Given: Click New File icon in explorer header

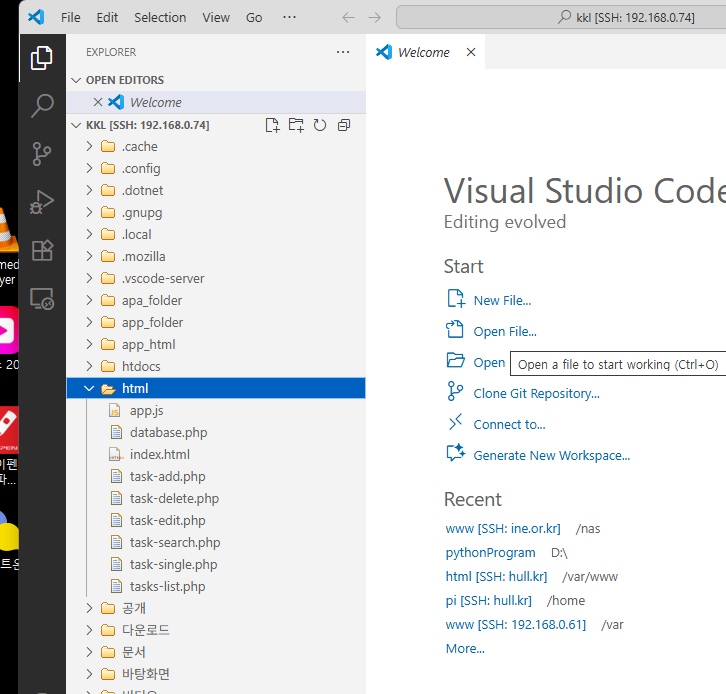Looking at the screenshot, I should (272, 125).
